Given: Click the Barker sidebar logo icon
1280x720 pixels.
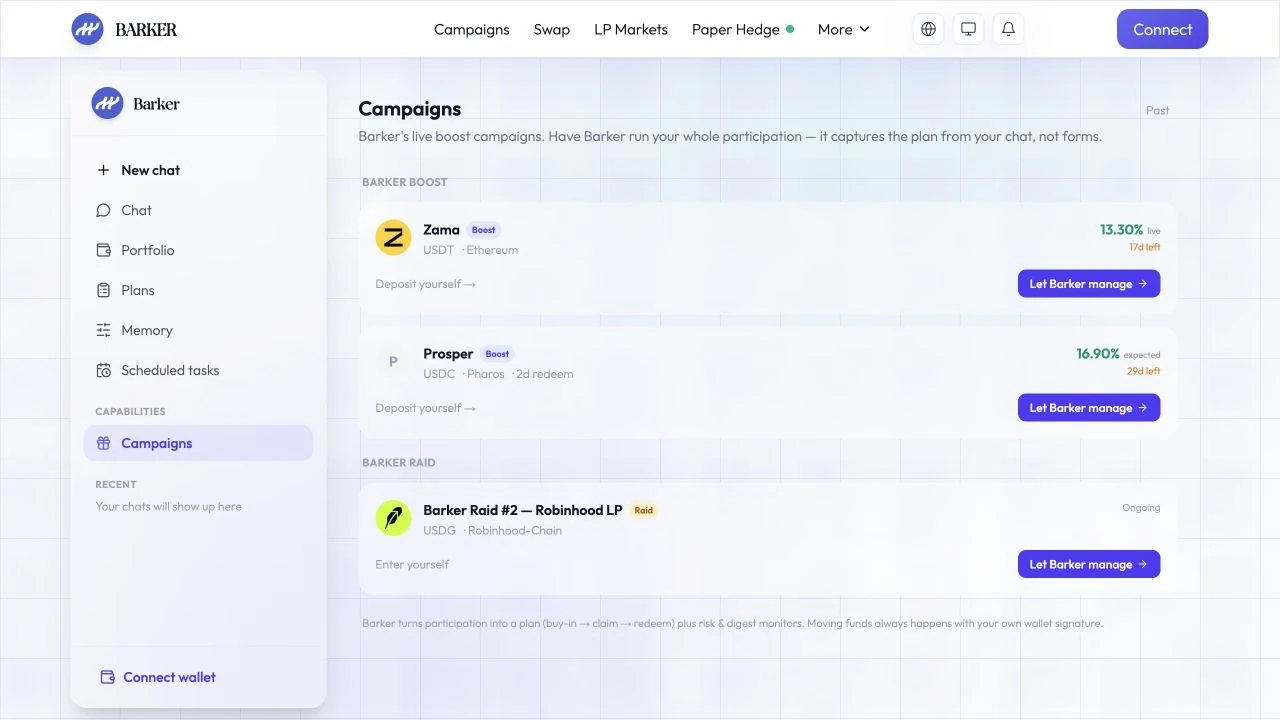Looking at the screenshot, I should [x=107, y=103].
